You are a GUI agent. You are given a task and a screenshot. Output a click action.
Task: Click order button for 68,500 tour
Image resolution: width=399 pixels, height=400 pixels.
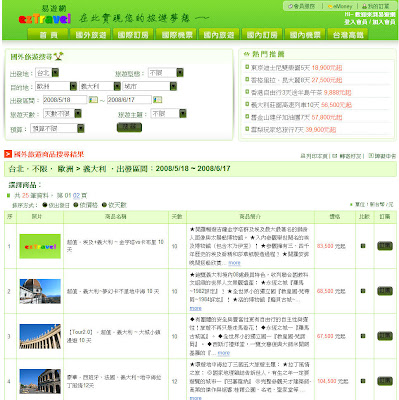(x=385, y=291)
